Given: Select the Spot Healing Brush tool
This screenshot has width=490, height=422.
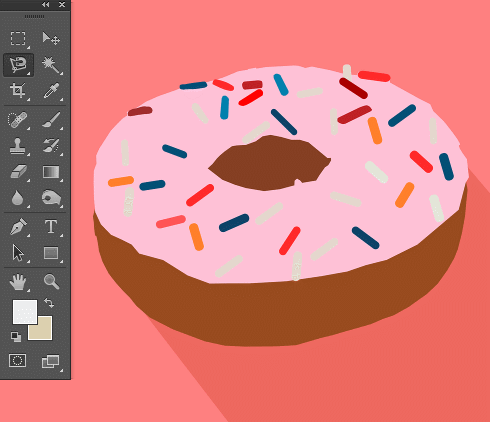Looking at the screenshot, I should (x=17, y=120).
